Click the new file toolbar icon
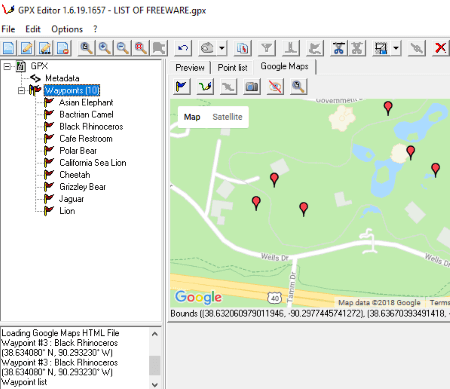 coord(9,48)
